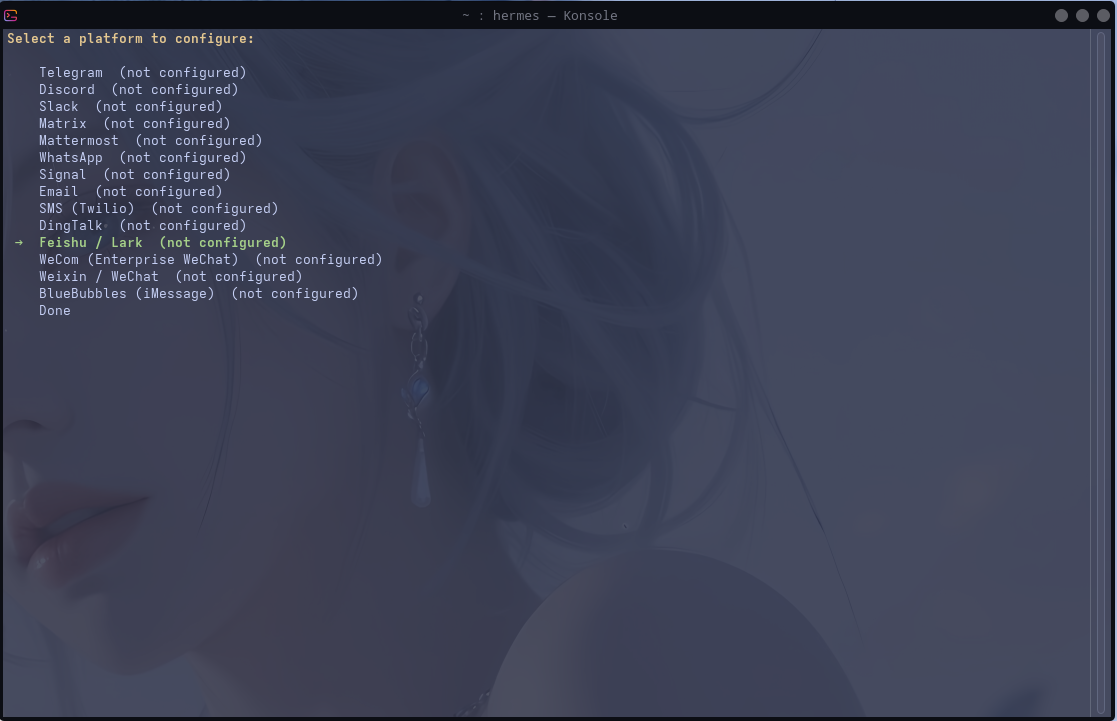Pick the Slack platform option
Viewport: 1117px width, 721px height.
click(59, 107)
